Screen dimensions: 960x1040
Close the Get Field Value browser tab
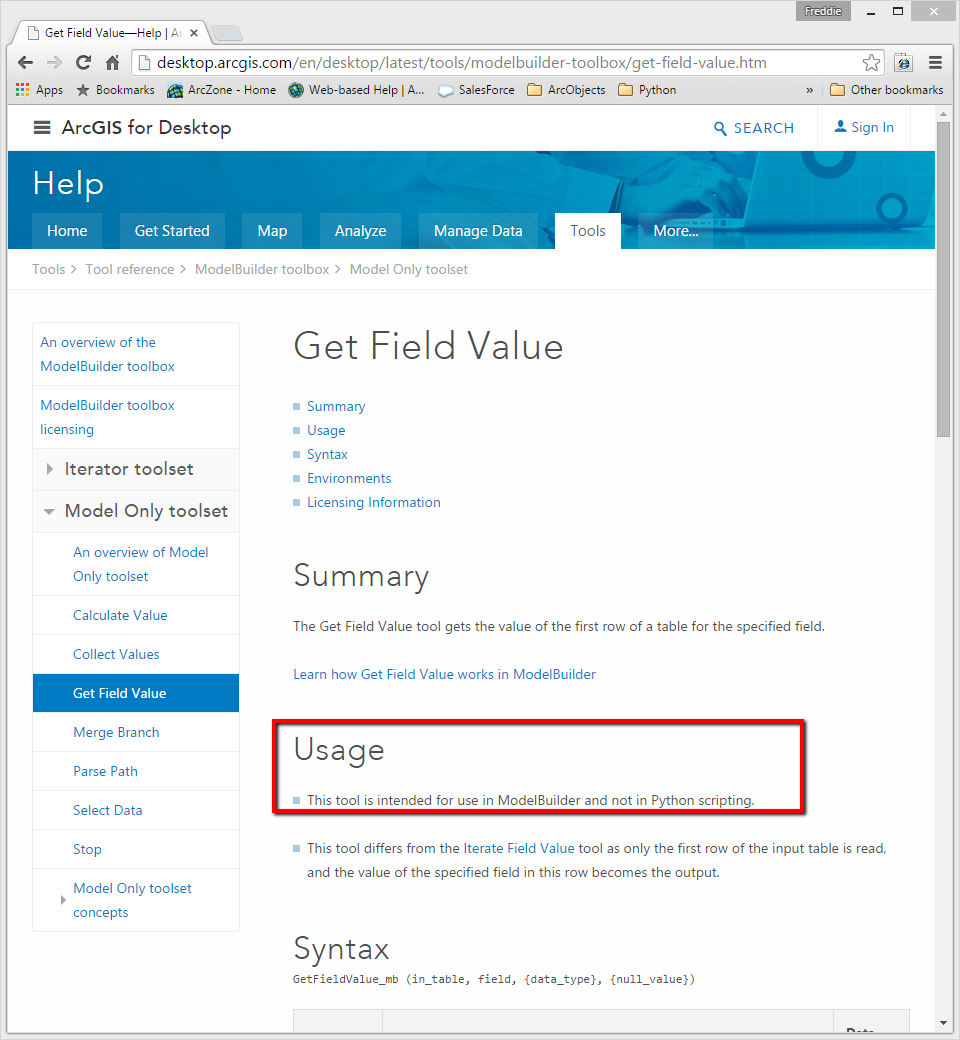pyautogui.click(x=194, y=32)
